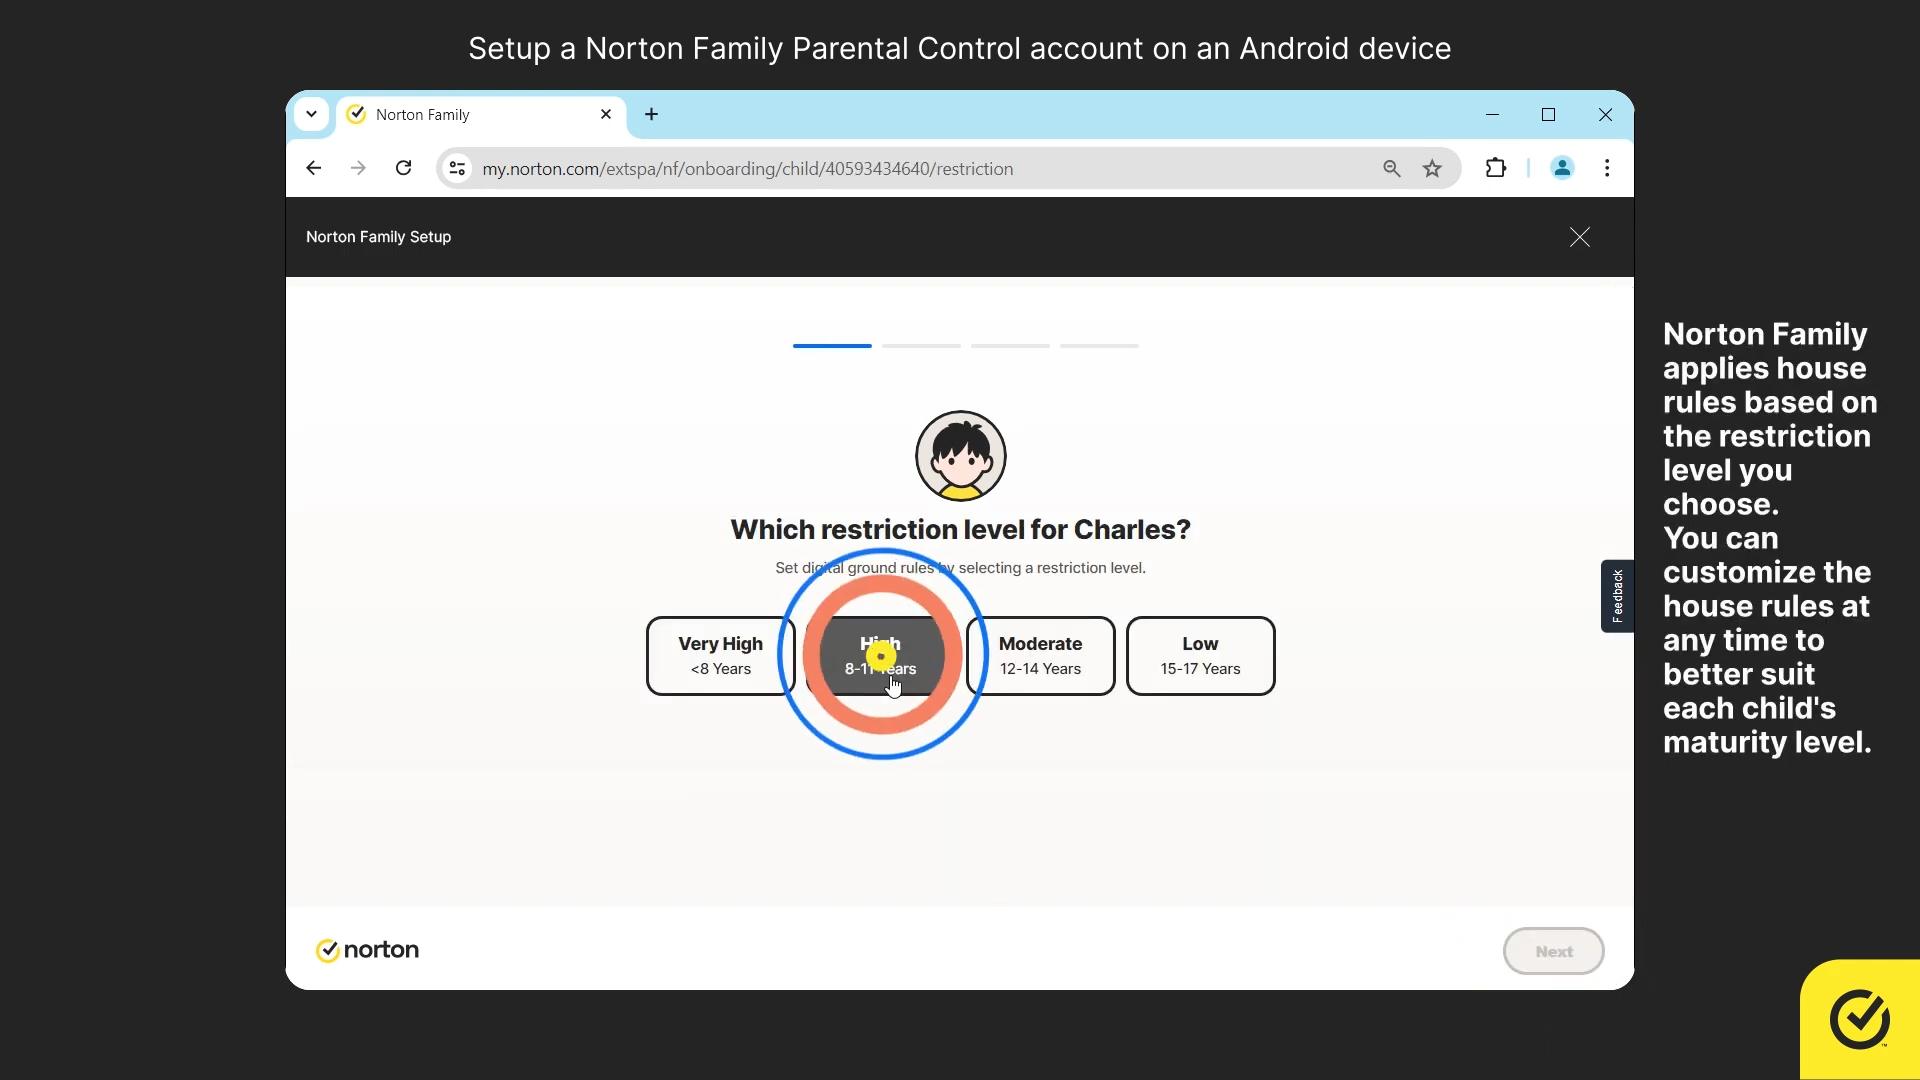Viewport: 1920px width, 1080px height.
Task: Open the tab search dropdown arrow
Action: click(x=311, y=114)
